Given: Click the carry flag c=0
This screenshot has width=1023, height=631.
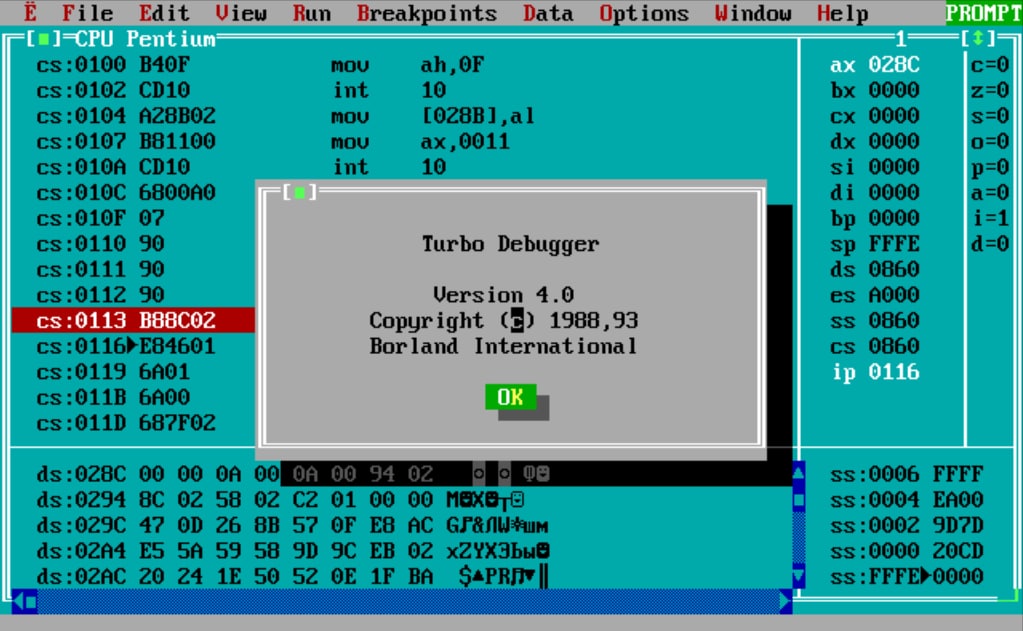Looking at the screenshot, I should click(990, 65).
